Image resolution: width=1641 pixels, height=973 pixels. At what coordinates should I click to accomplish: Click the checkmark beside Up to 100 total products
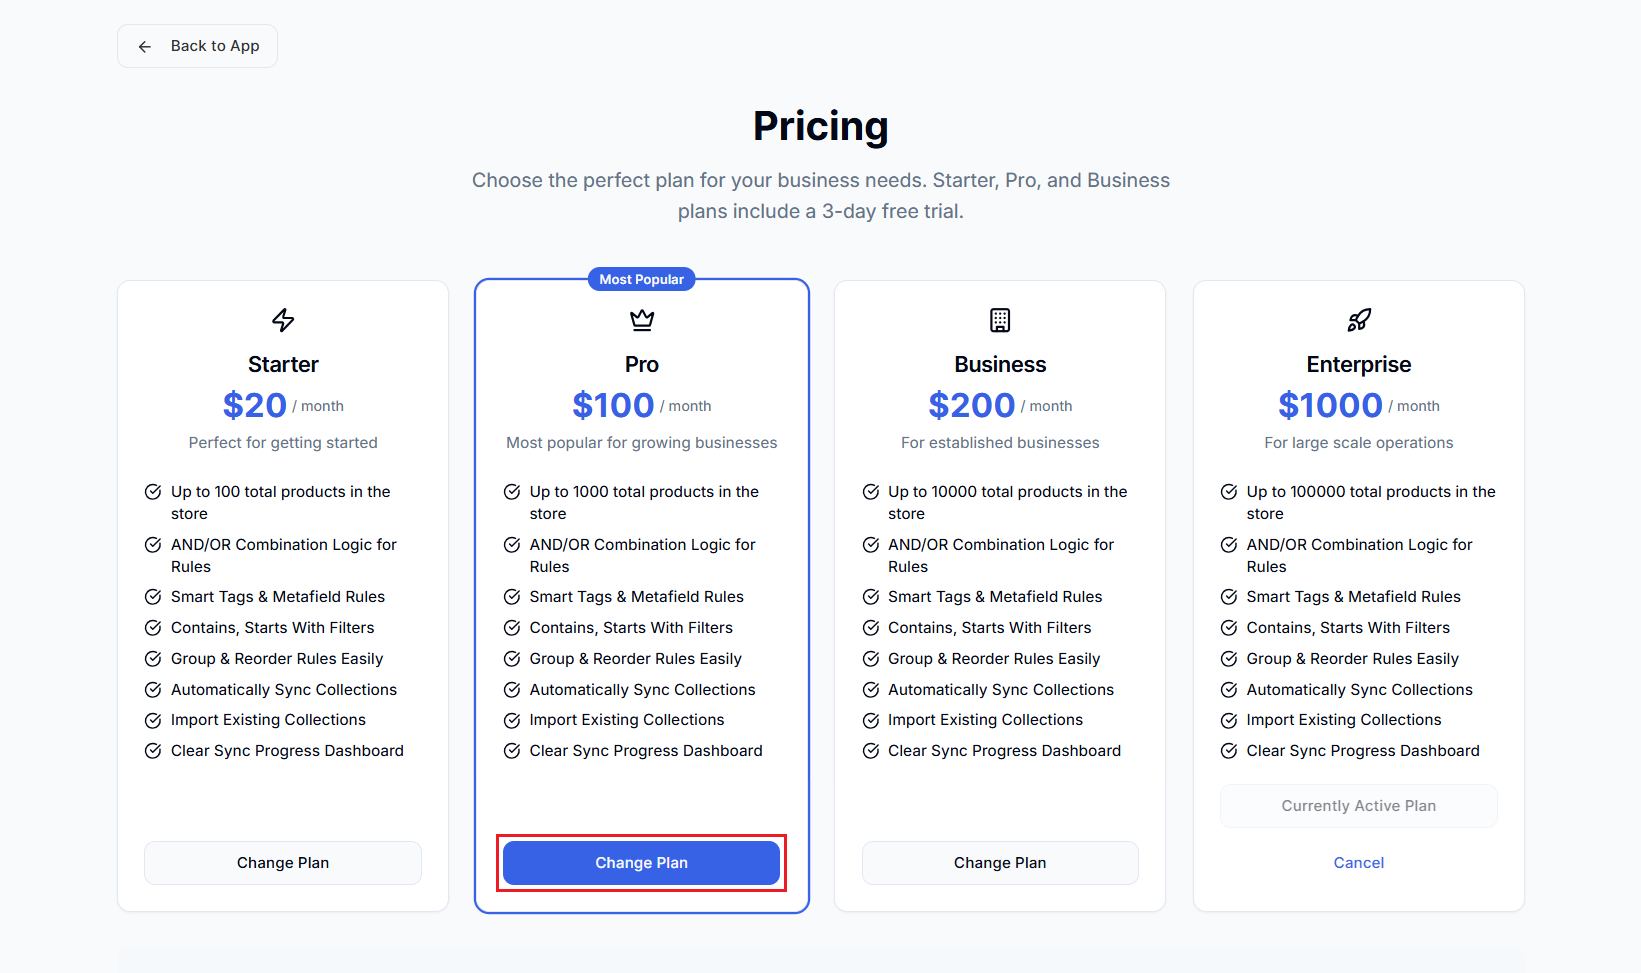click(x=153, y=491)
